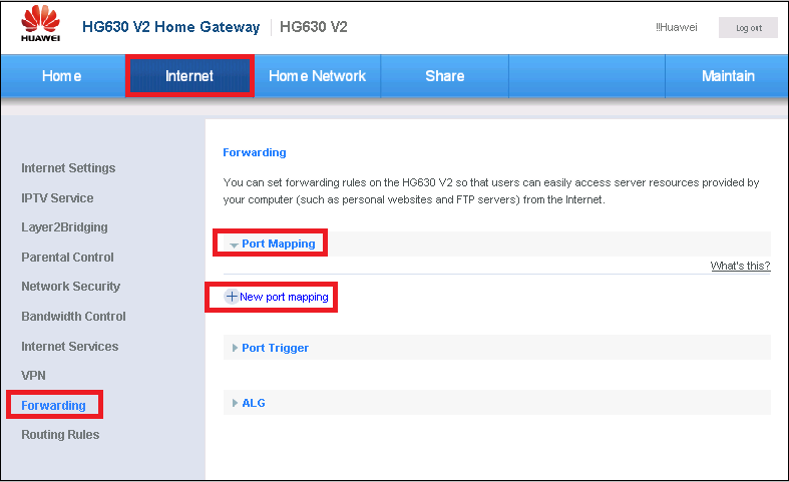The height and width of the screenshot is (482, 789).
Task: Open Parental Control settings
Action: [x=67, y=257]
